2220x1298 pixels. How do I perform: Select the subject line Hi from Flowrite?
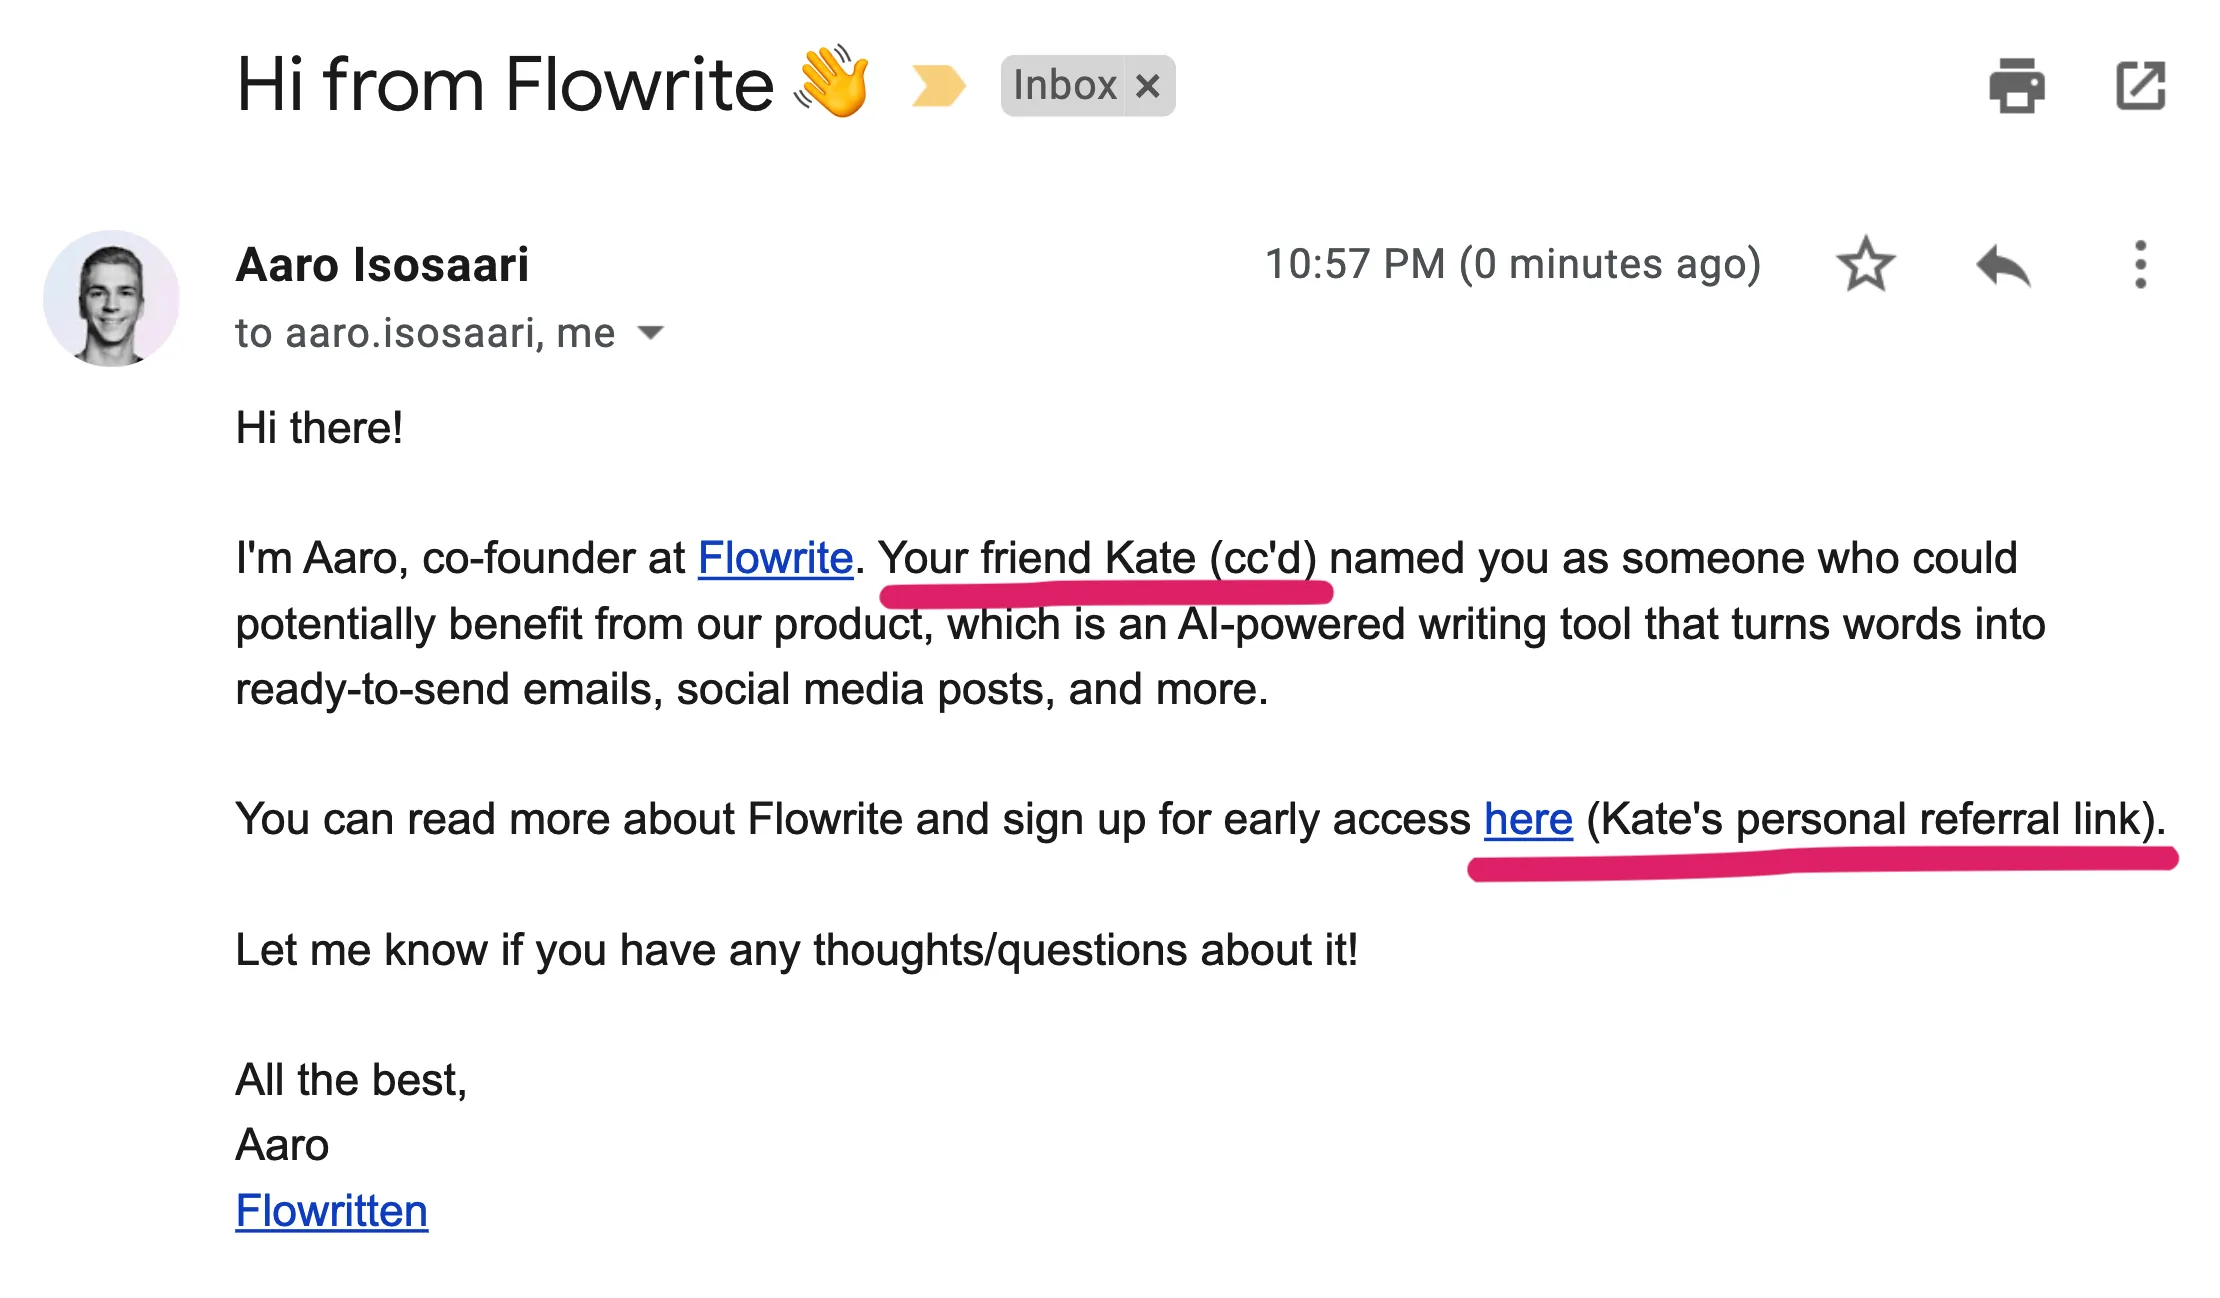[x=500, y=85]
